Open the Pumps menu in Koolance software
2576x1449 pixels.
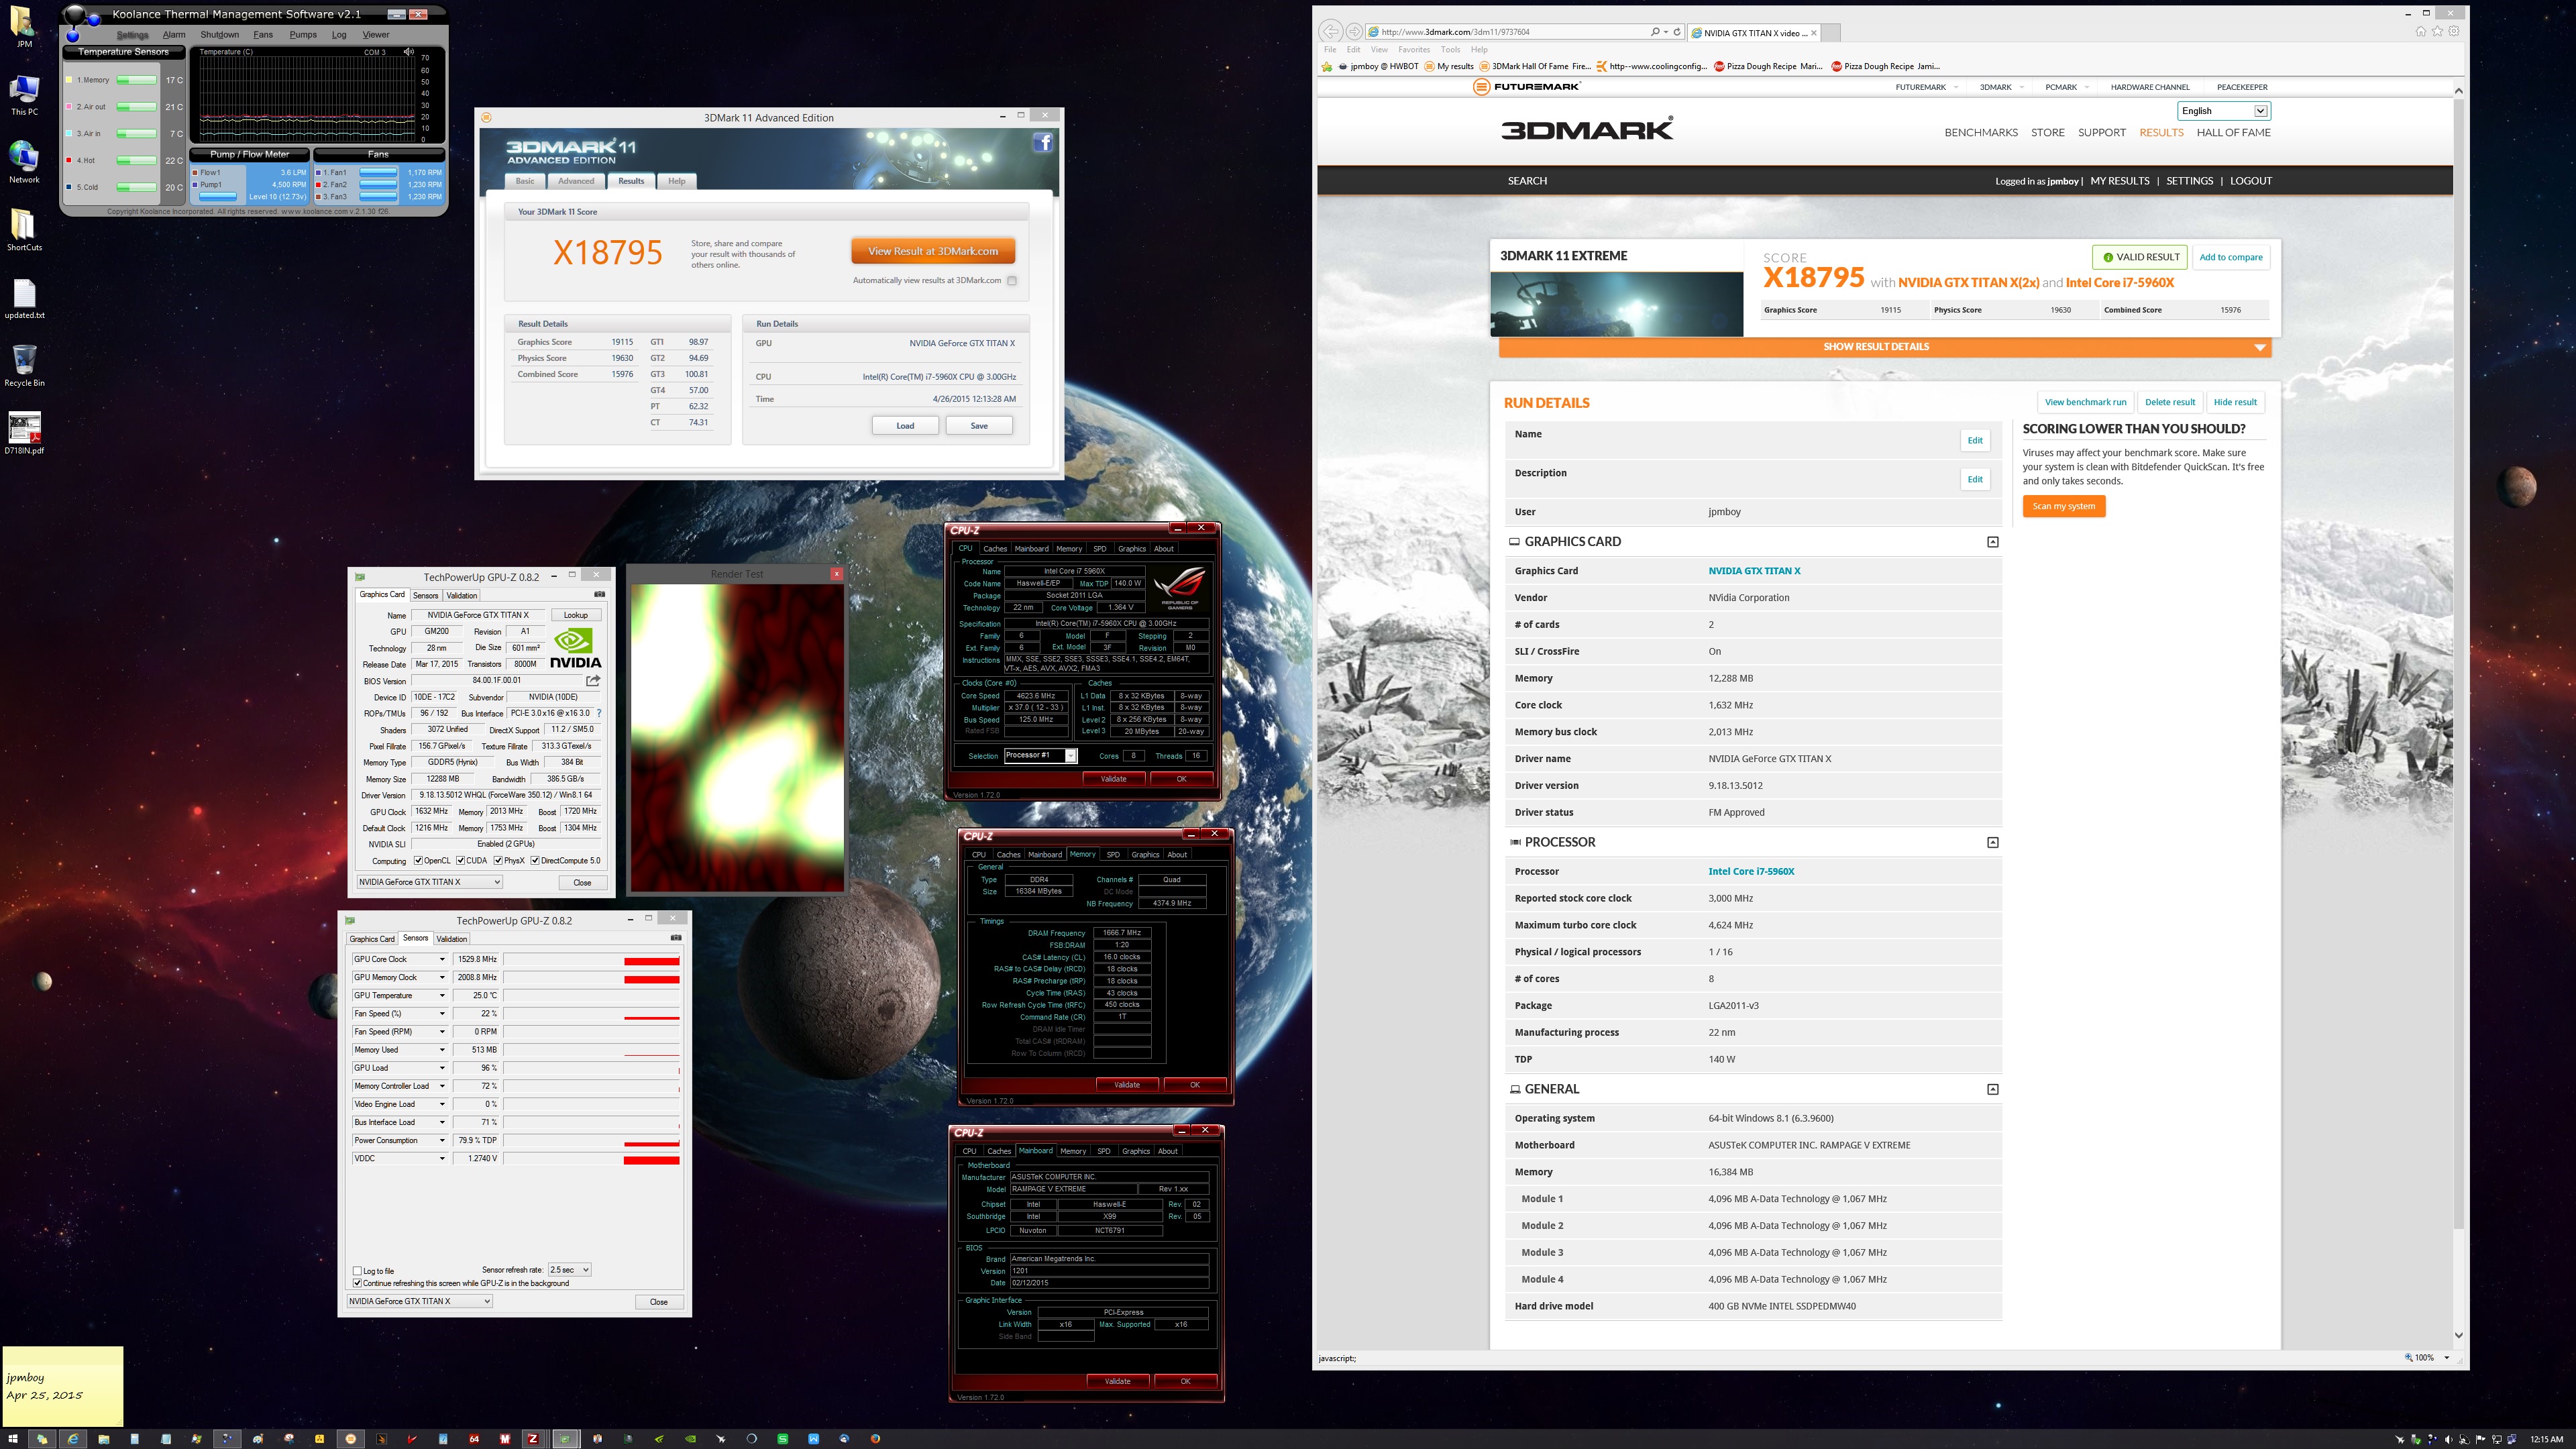[303, 35]
